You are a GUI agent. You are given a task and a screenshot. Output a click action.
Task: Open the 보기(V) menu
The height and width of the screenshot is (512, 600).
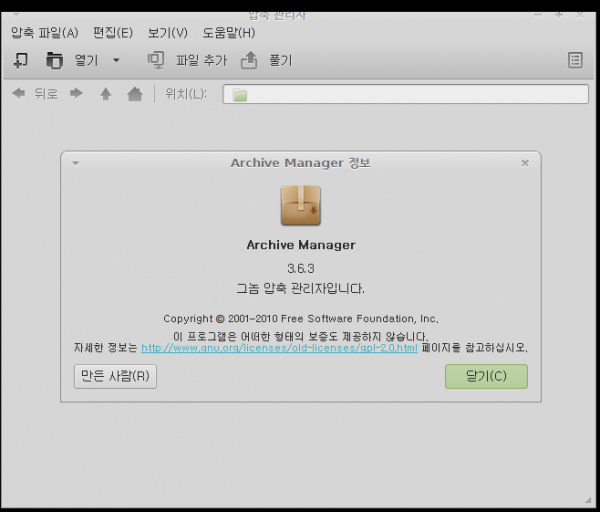(x=168, y=33)
